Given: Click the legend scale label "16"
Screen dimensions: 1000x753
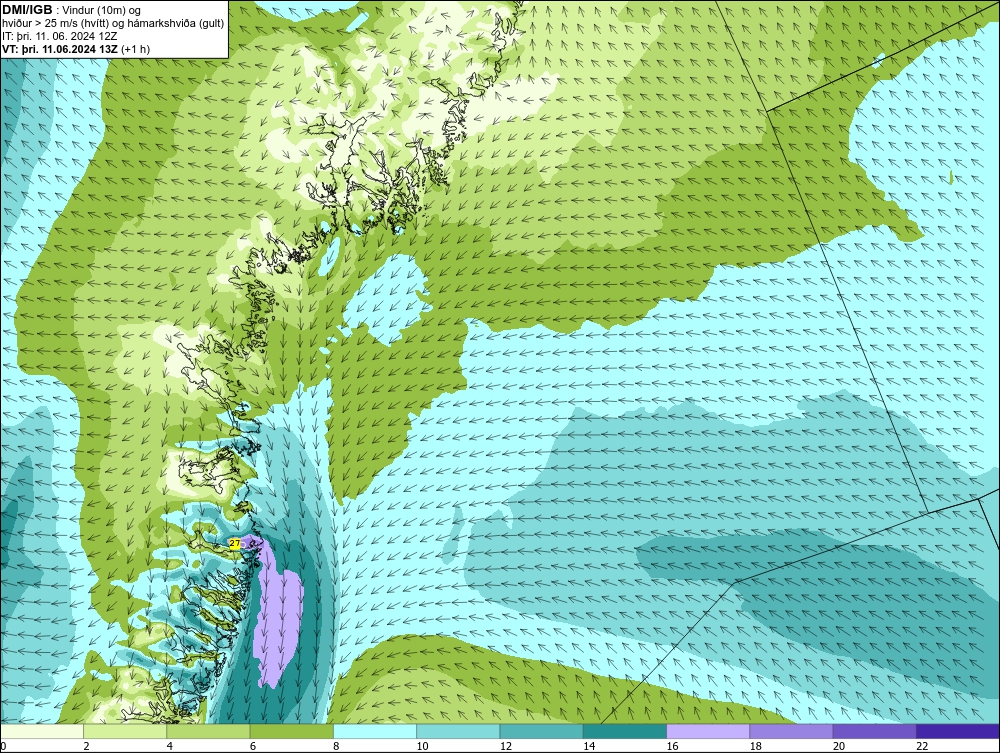Looking at the screenshot, I should click(672, 746).
